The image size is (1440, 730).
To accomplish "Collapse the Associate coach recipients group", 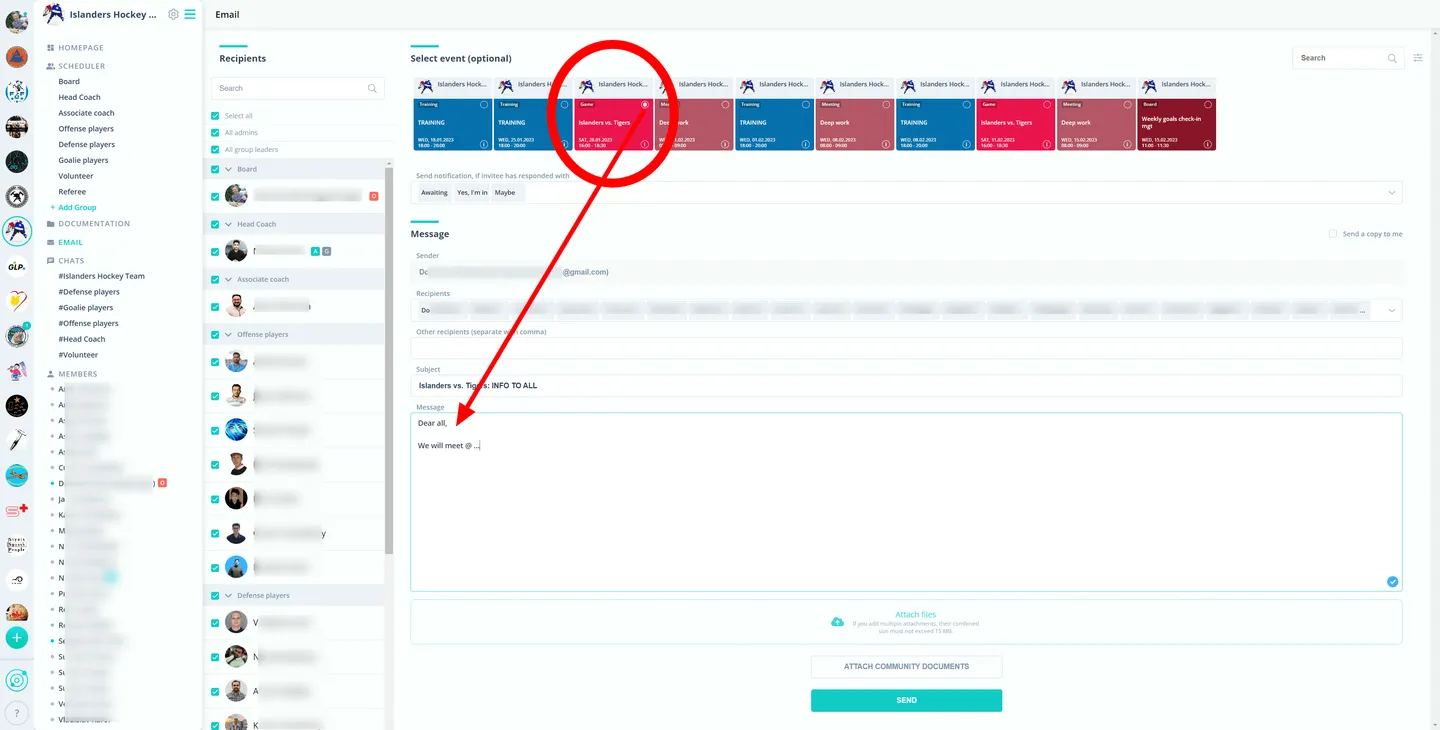I will 228,279.
